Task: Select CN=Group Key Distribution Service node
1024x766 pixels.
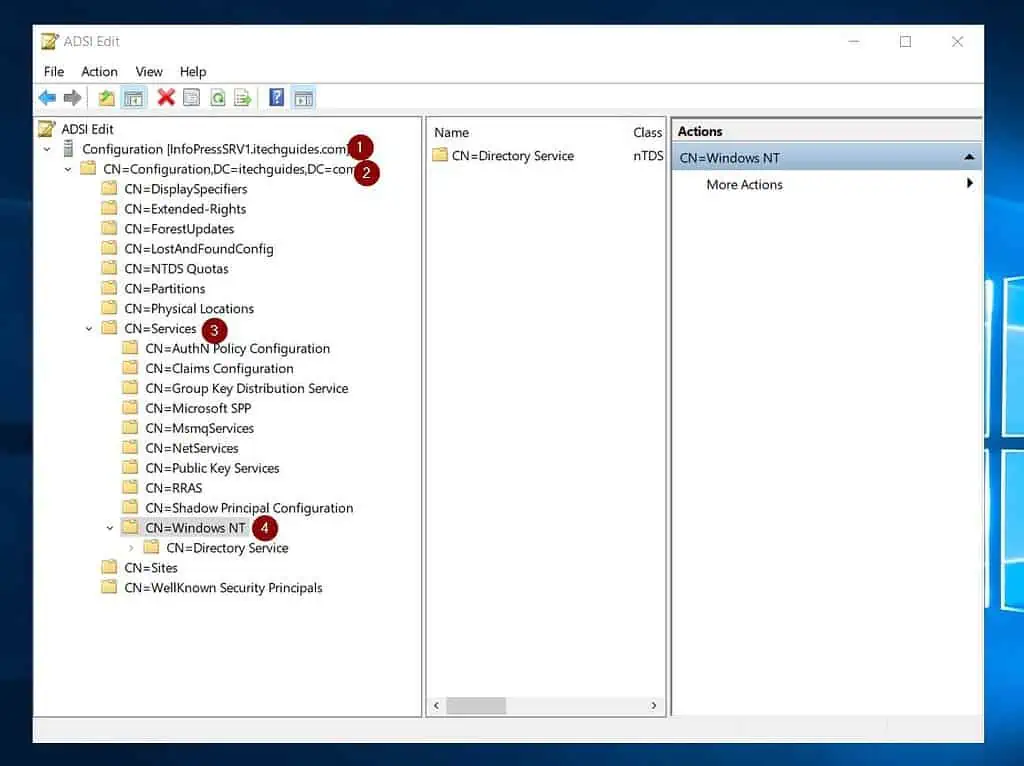Action: [x=246, y=388]
